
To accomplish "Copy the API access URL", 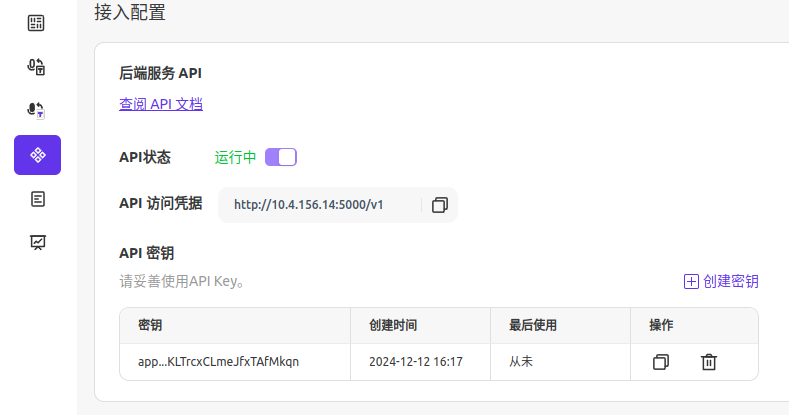I will click(440, 205).
